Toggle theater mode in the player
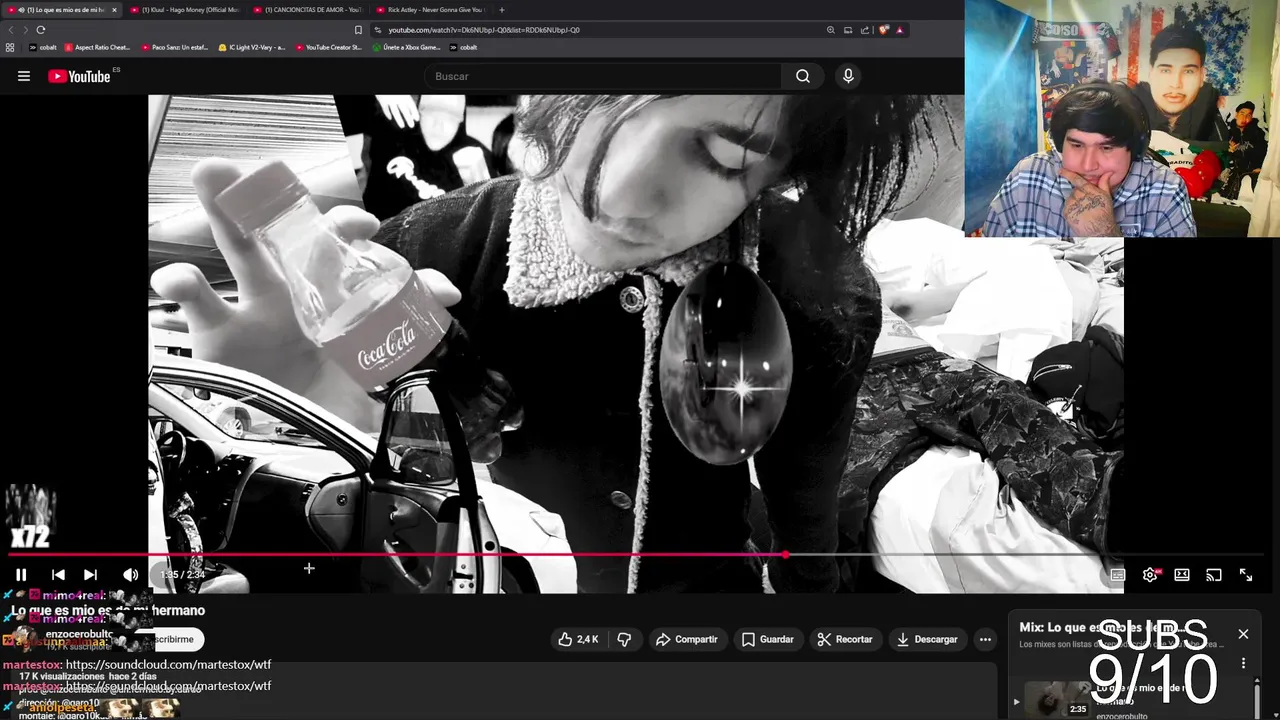The height and width of the screenshot is (720, 1280). tap(1182, 575)
